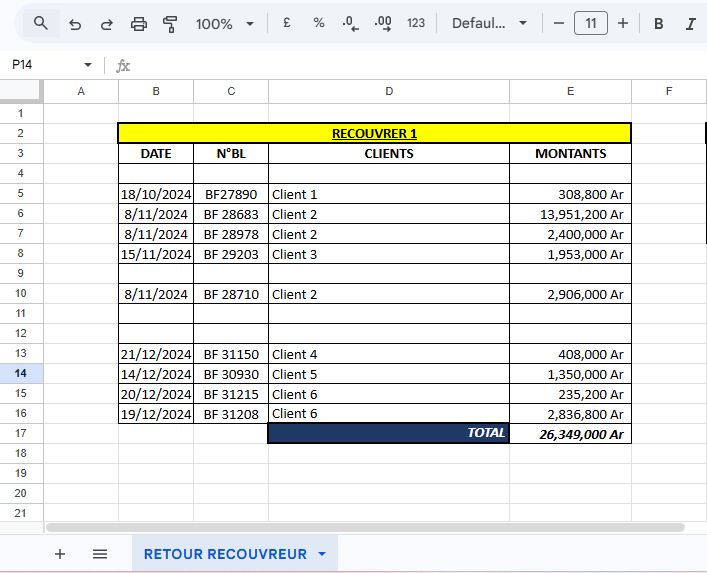Expand the name box dropdown arrow
The image size is (707, 573).
tap(88, 65)
